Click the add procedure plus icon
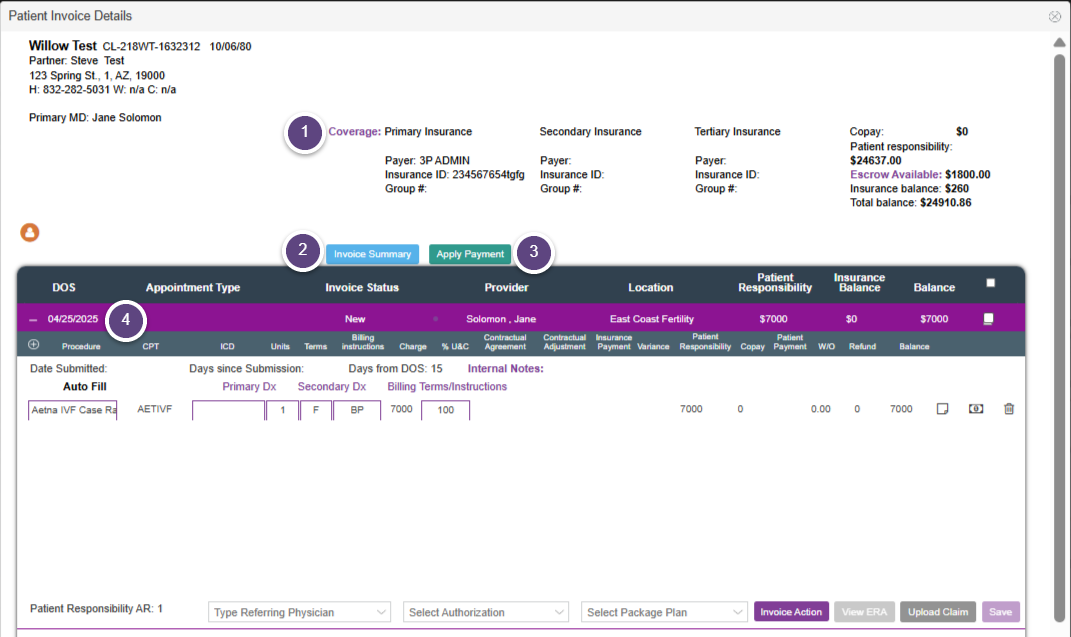 (x=33, y=345)
